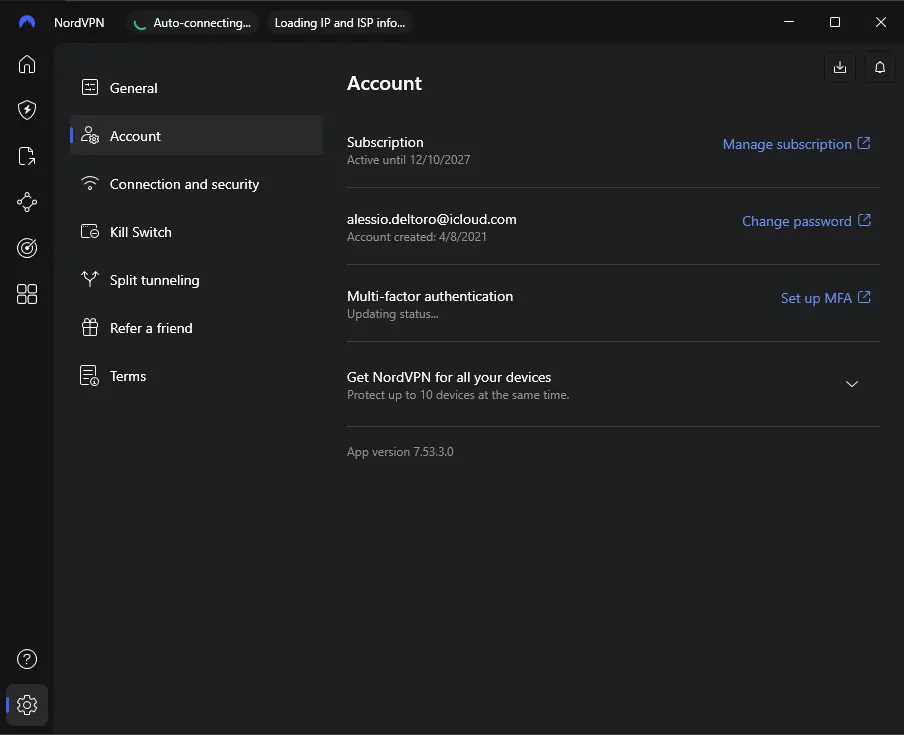The height and width of the screenshot is (735, 904).
Task: Click Protect up to 10 devices text
Action: coord(458,395)
